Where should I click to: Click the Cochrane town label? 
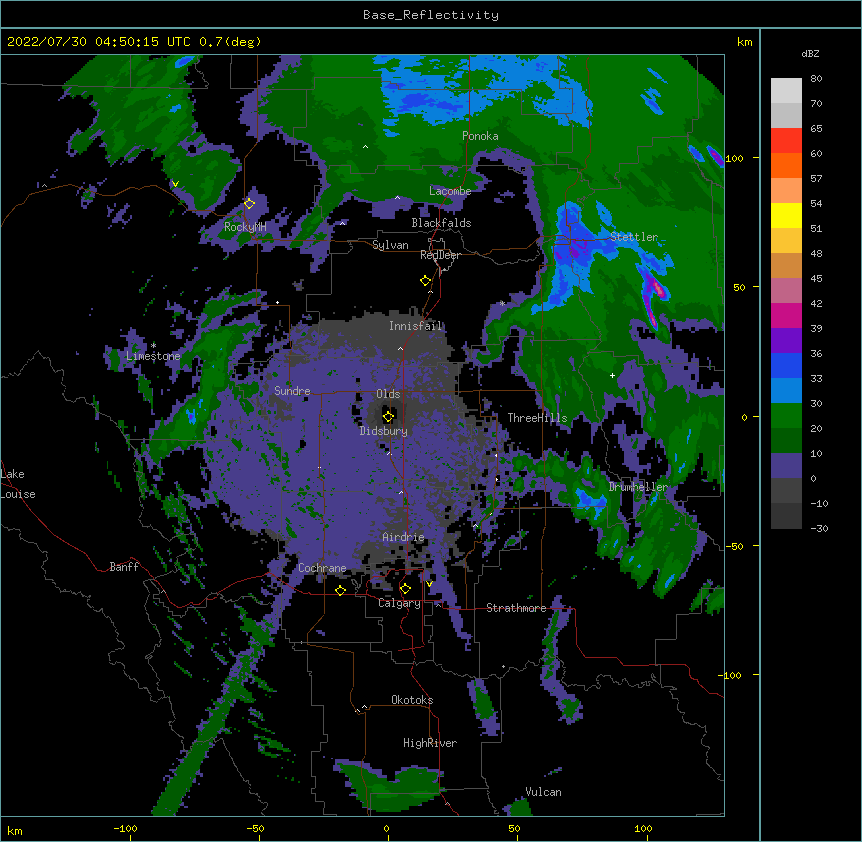pyautogui.click(x=322, y=568)
